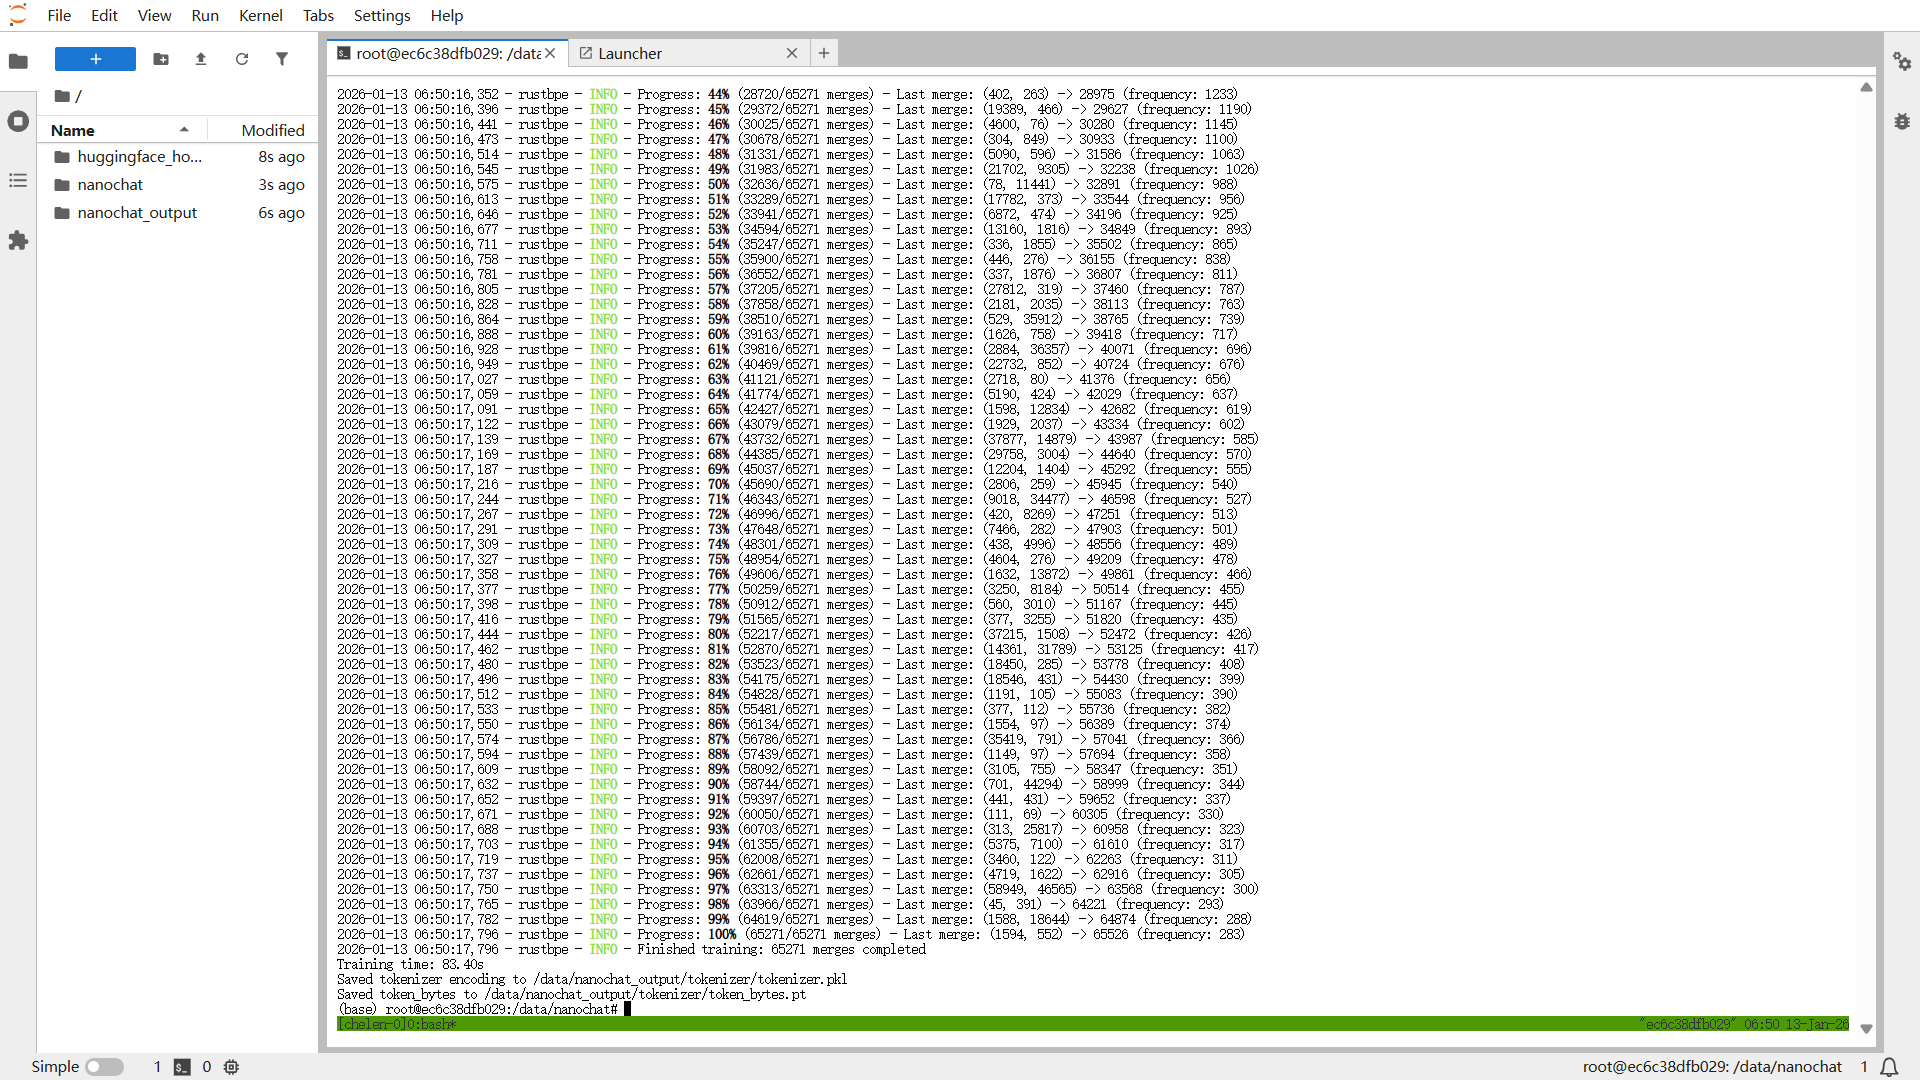Select the huggingface_ho... folder
The width and height of the screenshot is (1920, 1080).
tap(178, 157)
